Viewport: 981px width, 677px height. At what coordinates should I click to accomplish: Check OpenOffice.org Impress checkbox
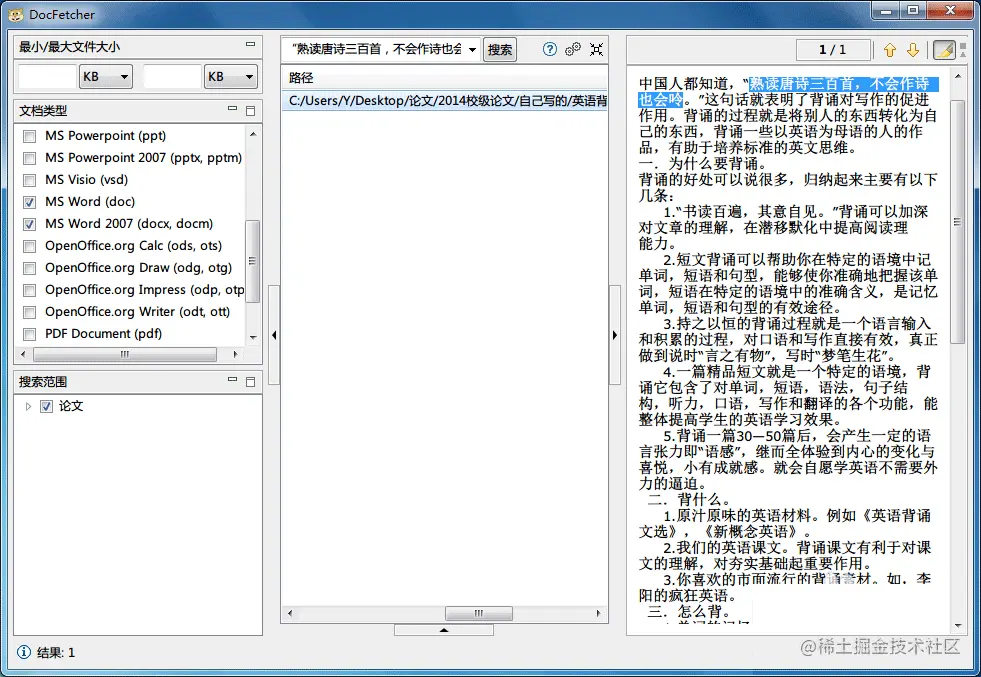(x=29, y=290)
